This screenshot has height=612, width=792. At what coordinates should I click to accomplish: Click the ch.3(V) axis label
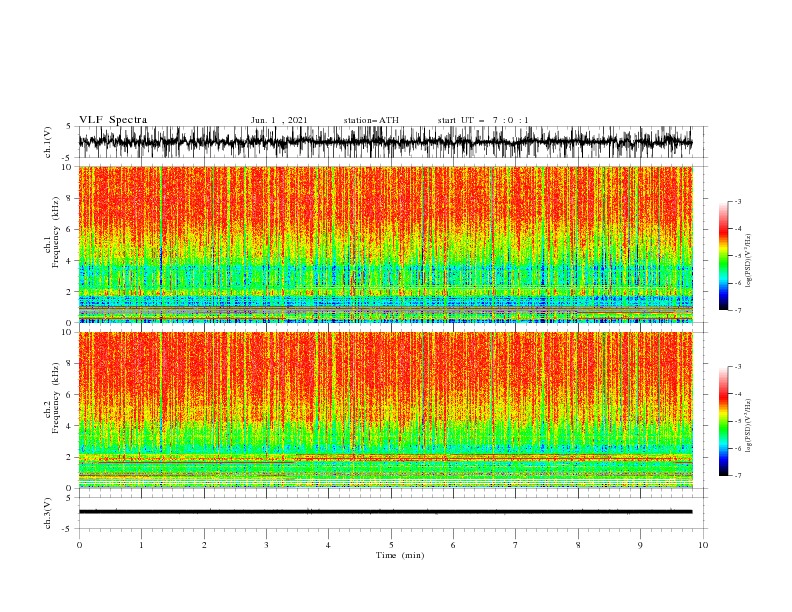point(48,513)
